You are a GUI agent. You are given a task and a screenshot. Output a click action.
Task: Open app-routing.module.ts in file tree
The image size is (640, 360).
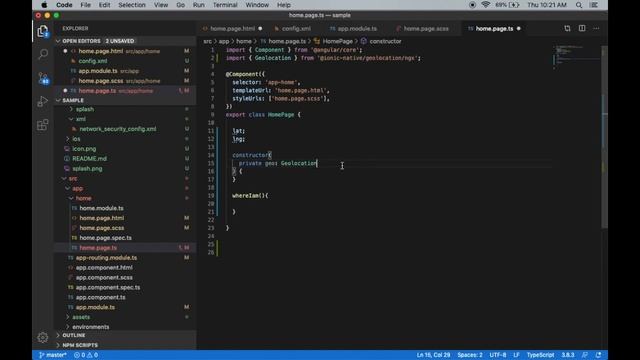[x=106, y=258]
